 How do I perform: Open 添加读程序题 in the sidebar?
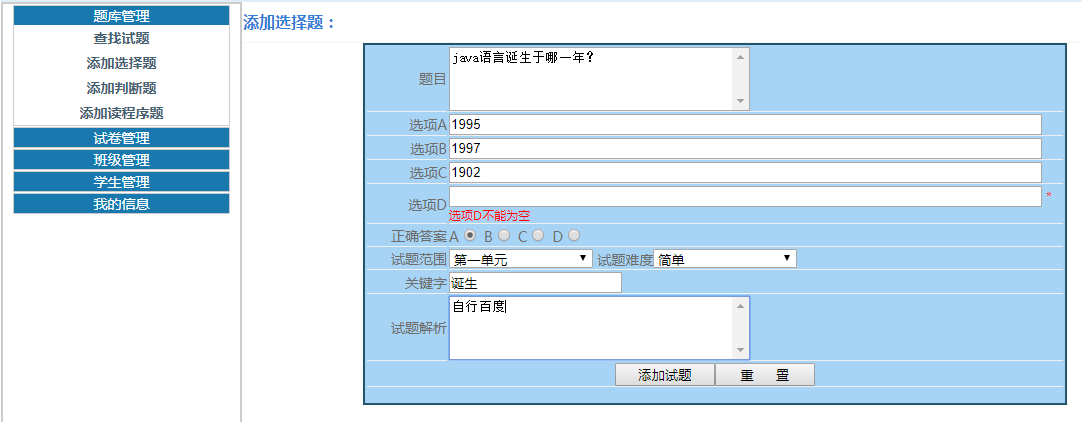click(121, 113)
